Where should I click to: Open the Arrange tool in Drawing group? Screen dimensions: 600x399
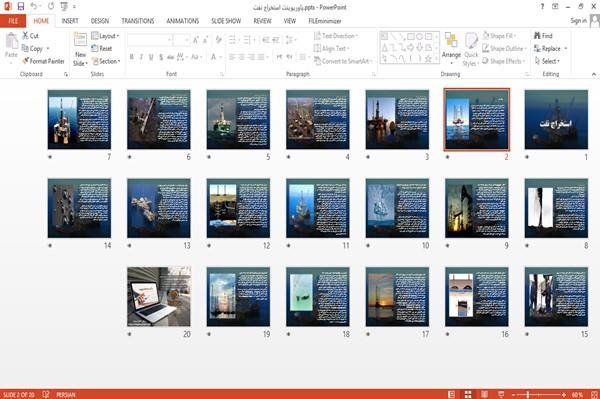pyautogui.click(x=451, y=48)
